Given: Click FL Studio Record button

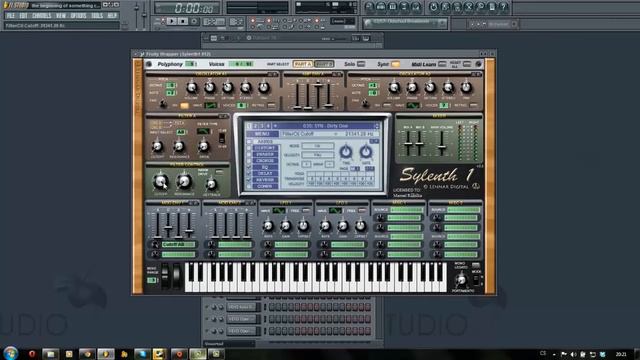Looking at the screenshot, I should coord(194,21).
